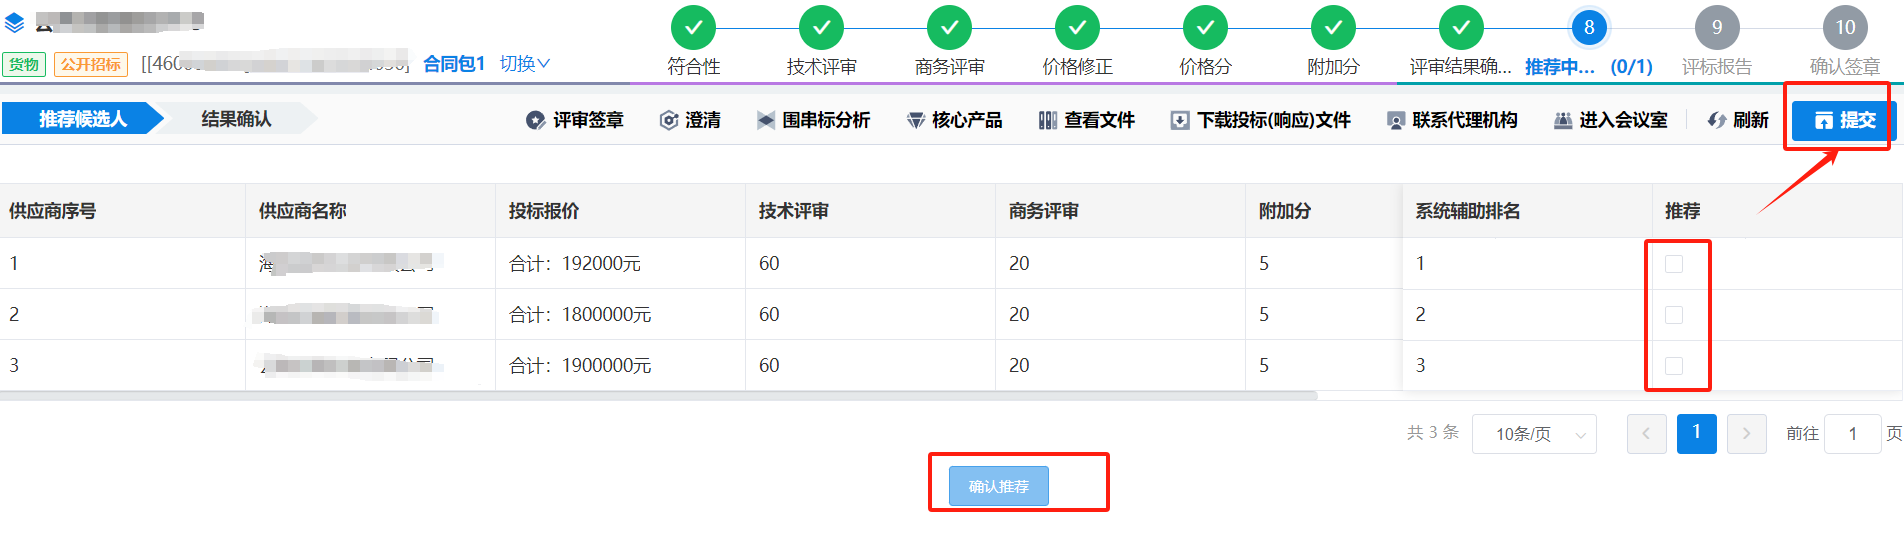The width and height of the screenshot is (1904, 542).
Task: Go to next page arrow in pagination
Action: (x=1747, y=434)
